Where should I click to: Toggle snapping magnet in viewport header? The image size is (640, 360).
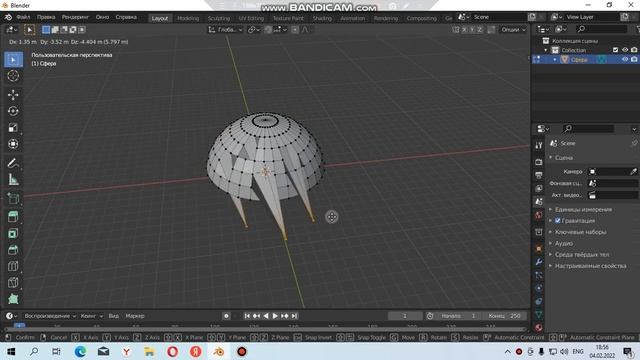coord(268,29)
